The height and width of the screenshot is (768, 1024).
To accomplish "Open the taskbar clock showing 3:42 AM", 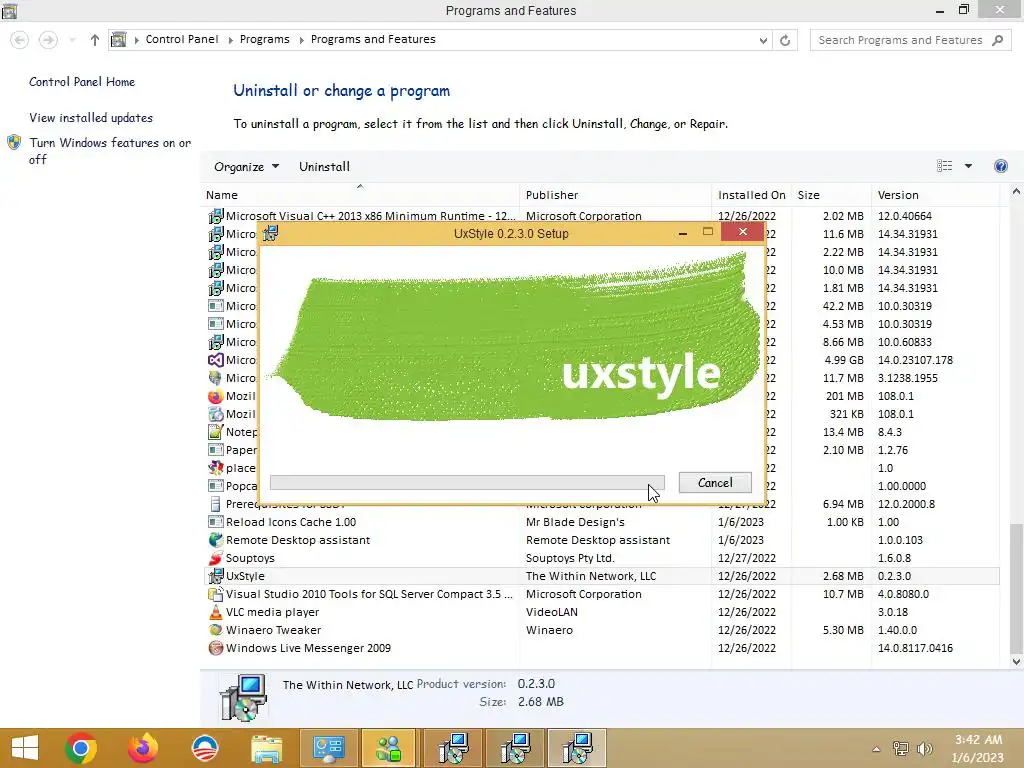I will click(978, 748).
